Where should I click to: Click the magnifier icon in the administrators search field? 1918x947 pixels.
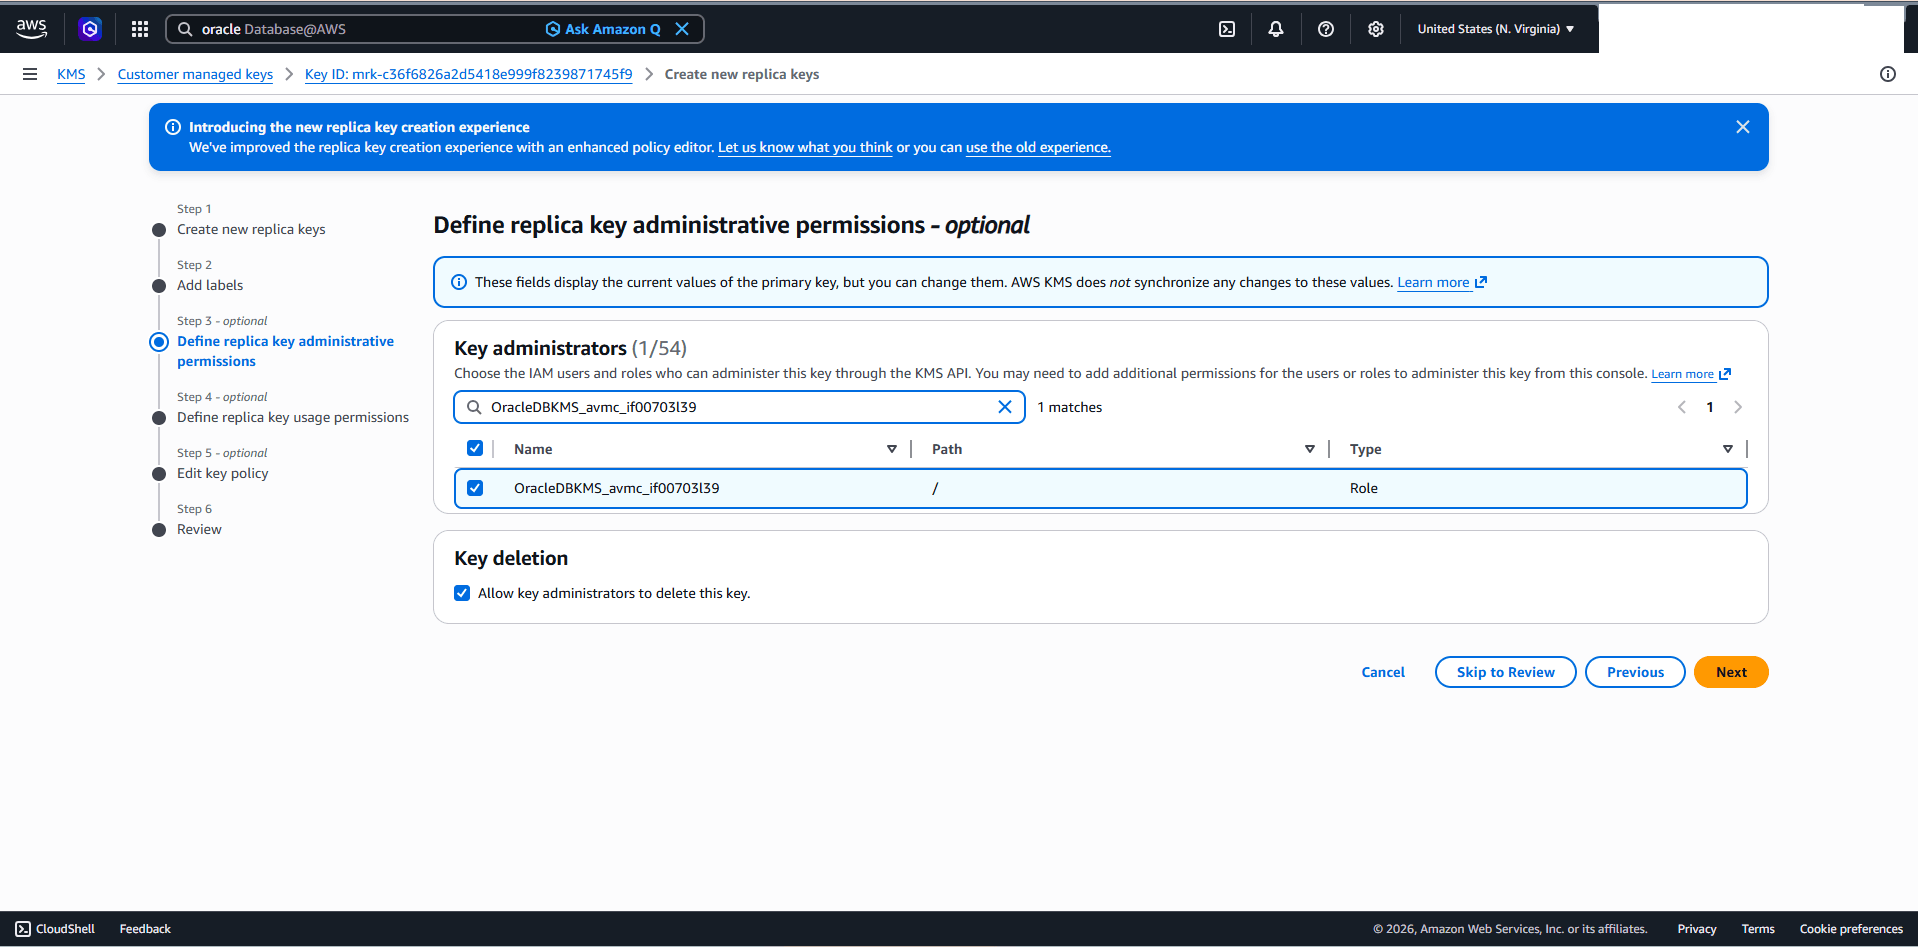point(474,407)
